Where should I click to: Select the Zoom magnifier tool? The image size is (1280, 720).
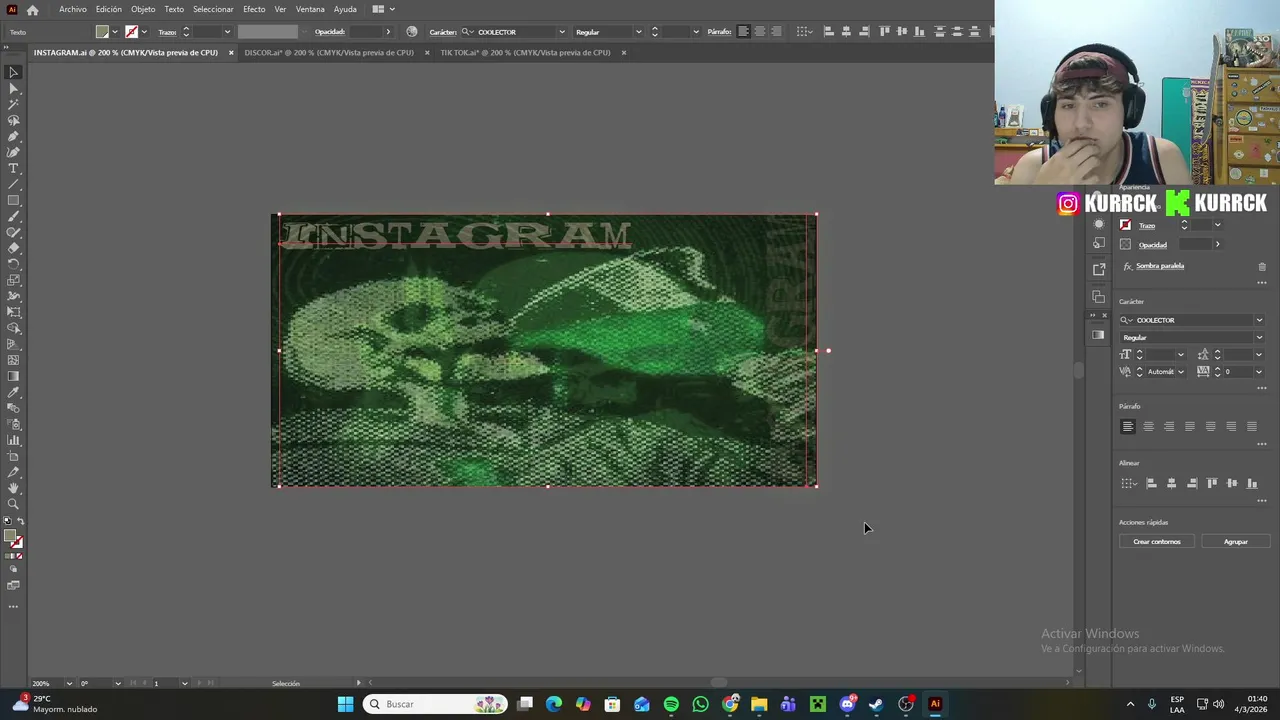click(x=14, y=504)
